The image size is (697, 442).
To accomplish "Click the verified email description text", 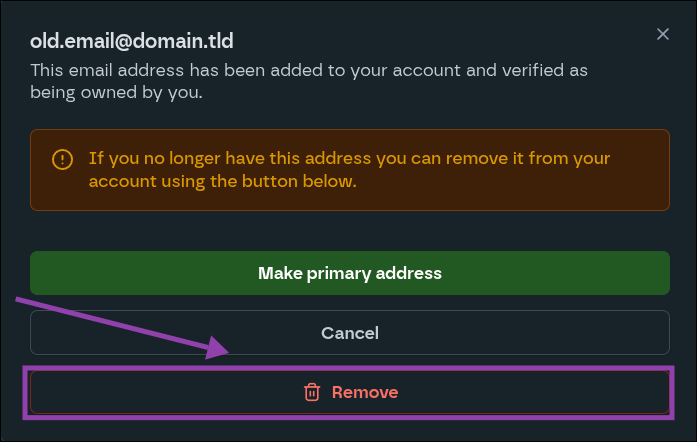I will 308,83.
